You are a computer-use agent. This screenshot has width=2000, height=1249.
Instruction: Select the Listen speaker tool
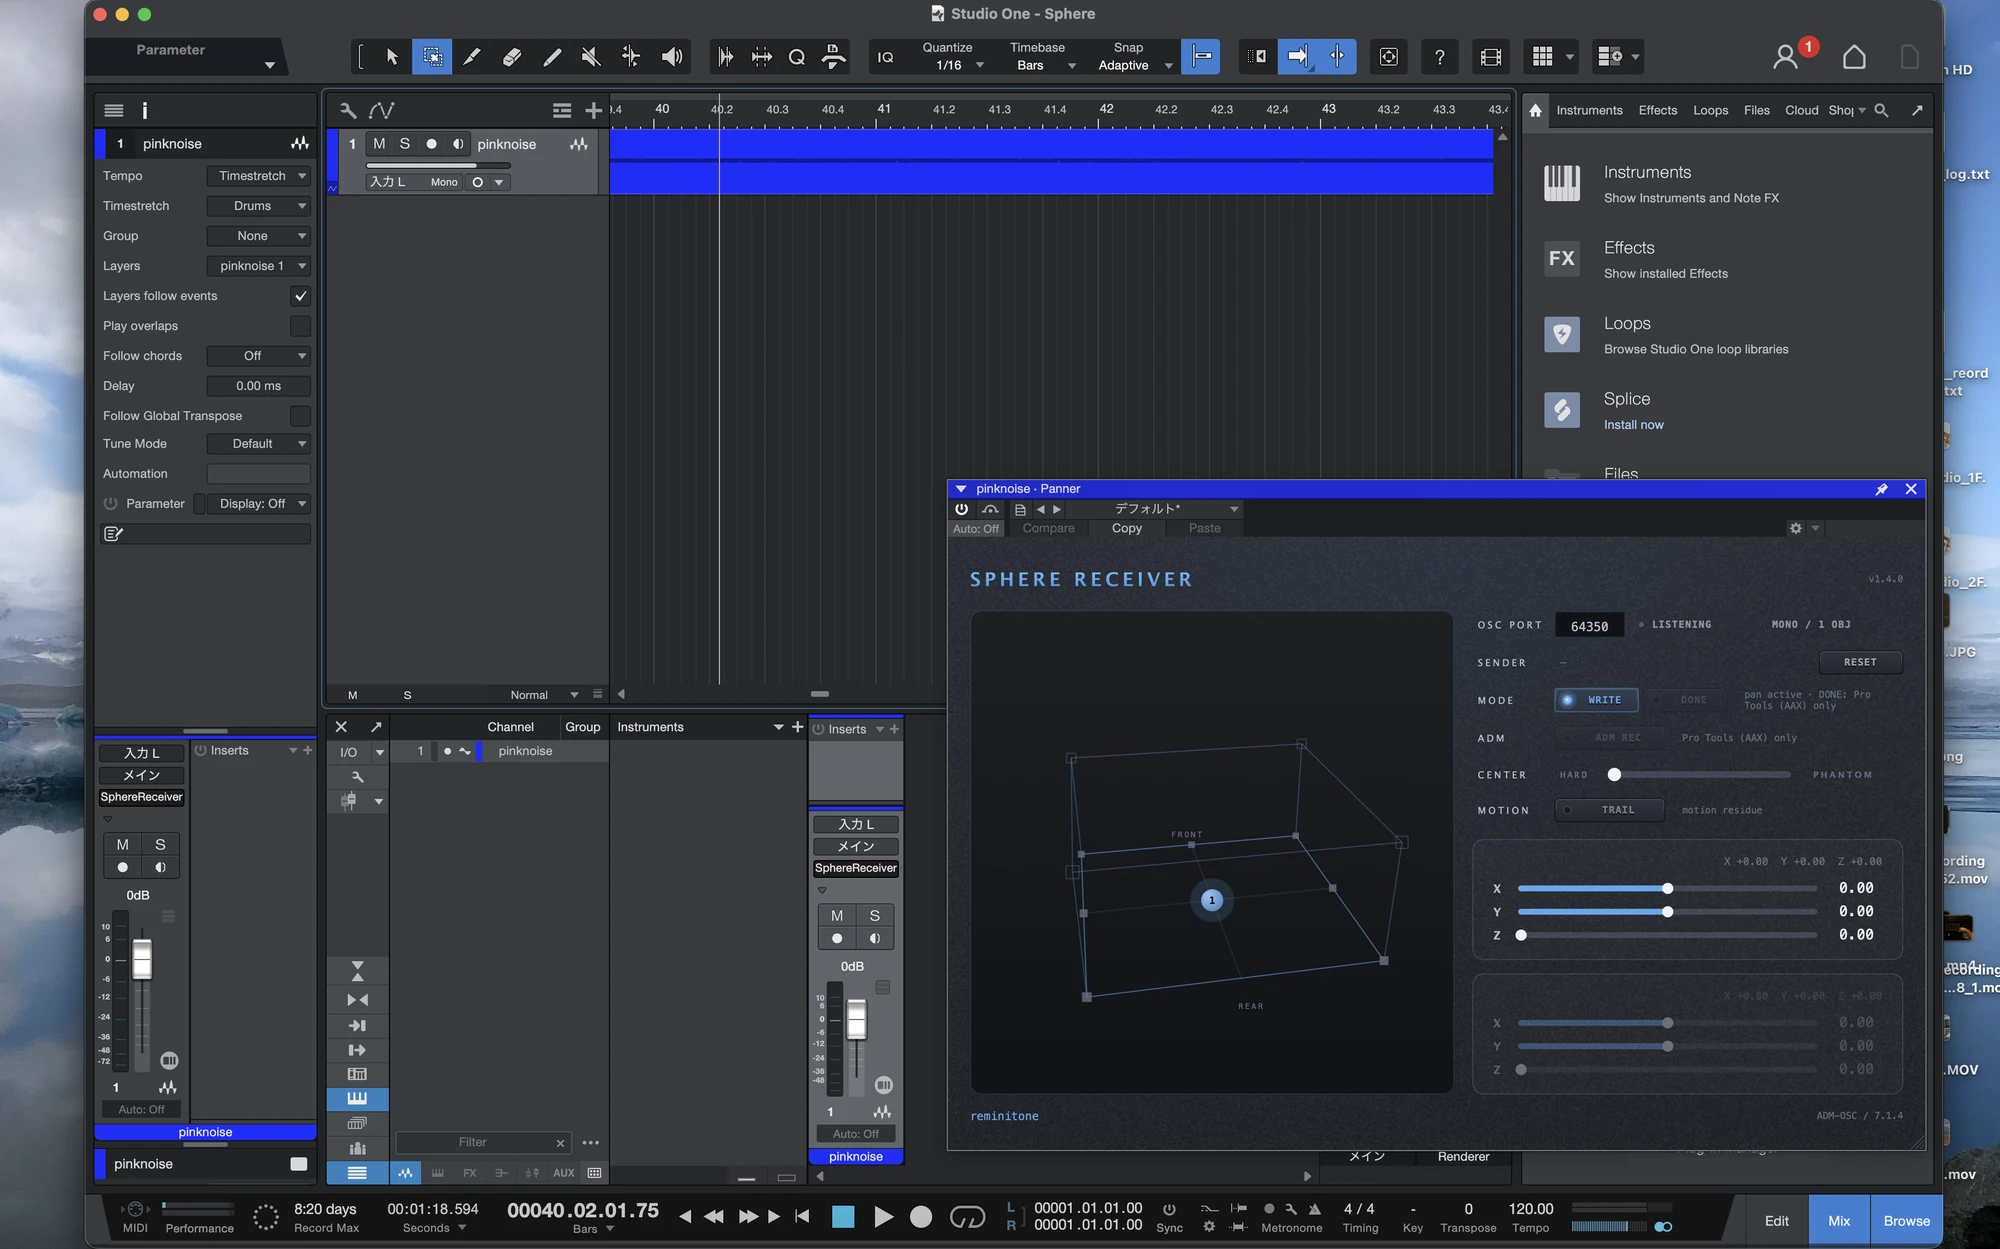pyautogui.click(x=672, y=57)
